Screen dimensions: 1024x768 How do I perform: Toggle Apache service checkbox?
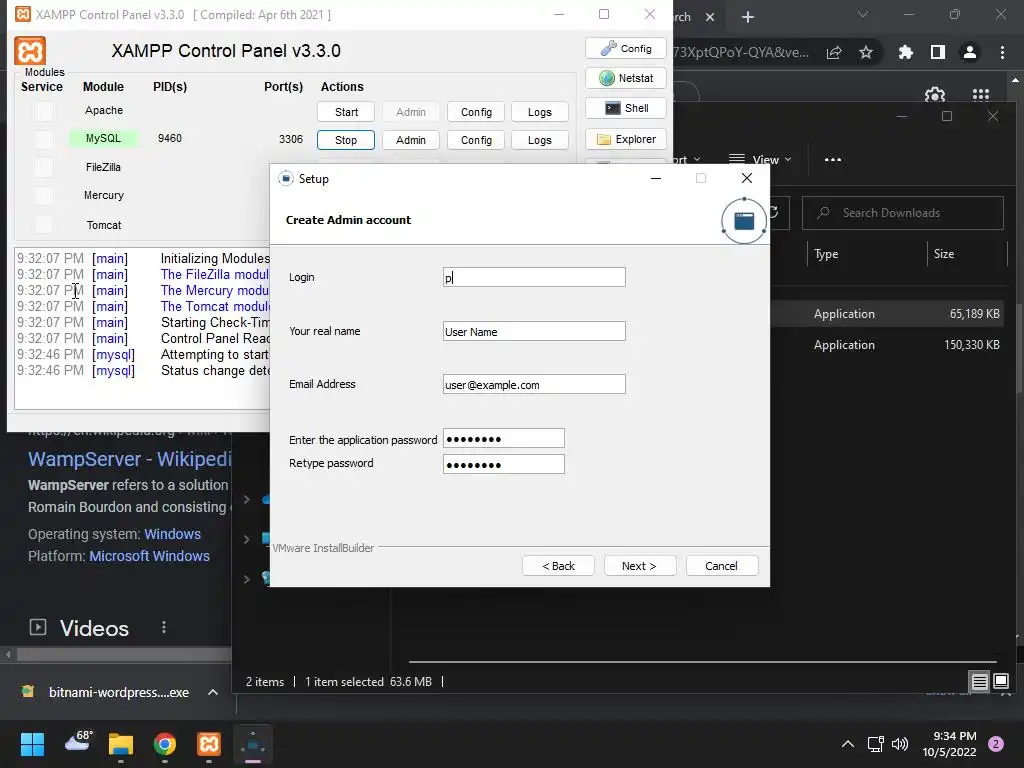click(44, 112)
